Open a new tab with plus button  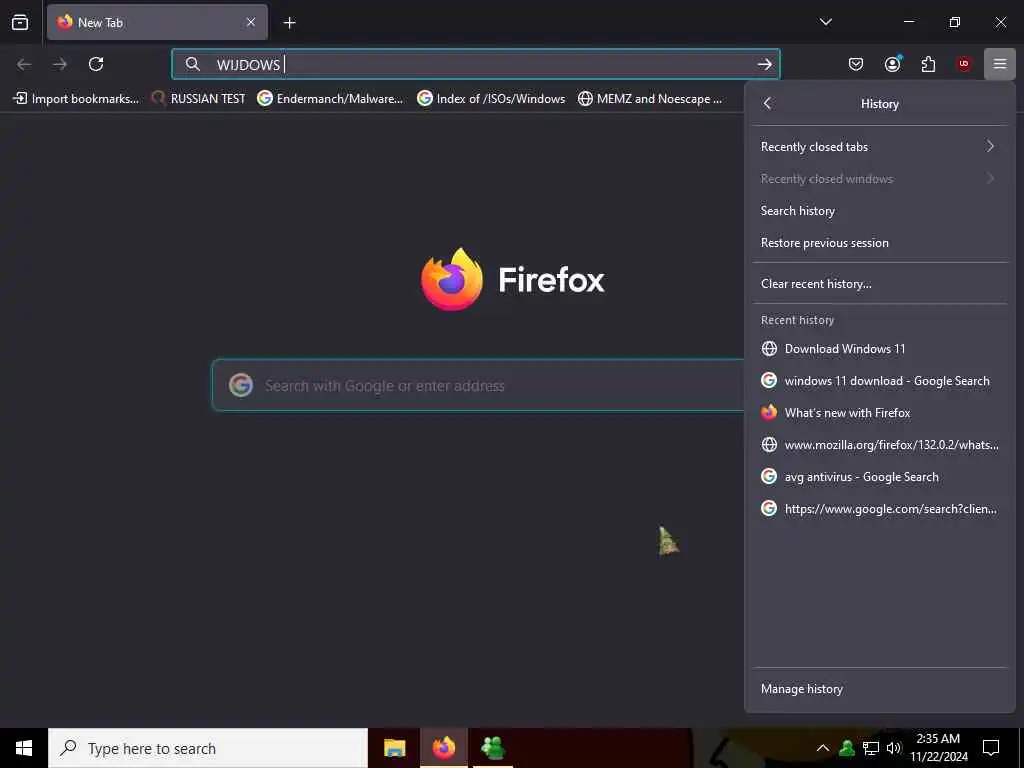[289, 23]
